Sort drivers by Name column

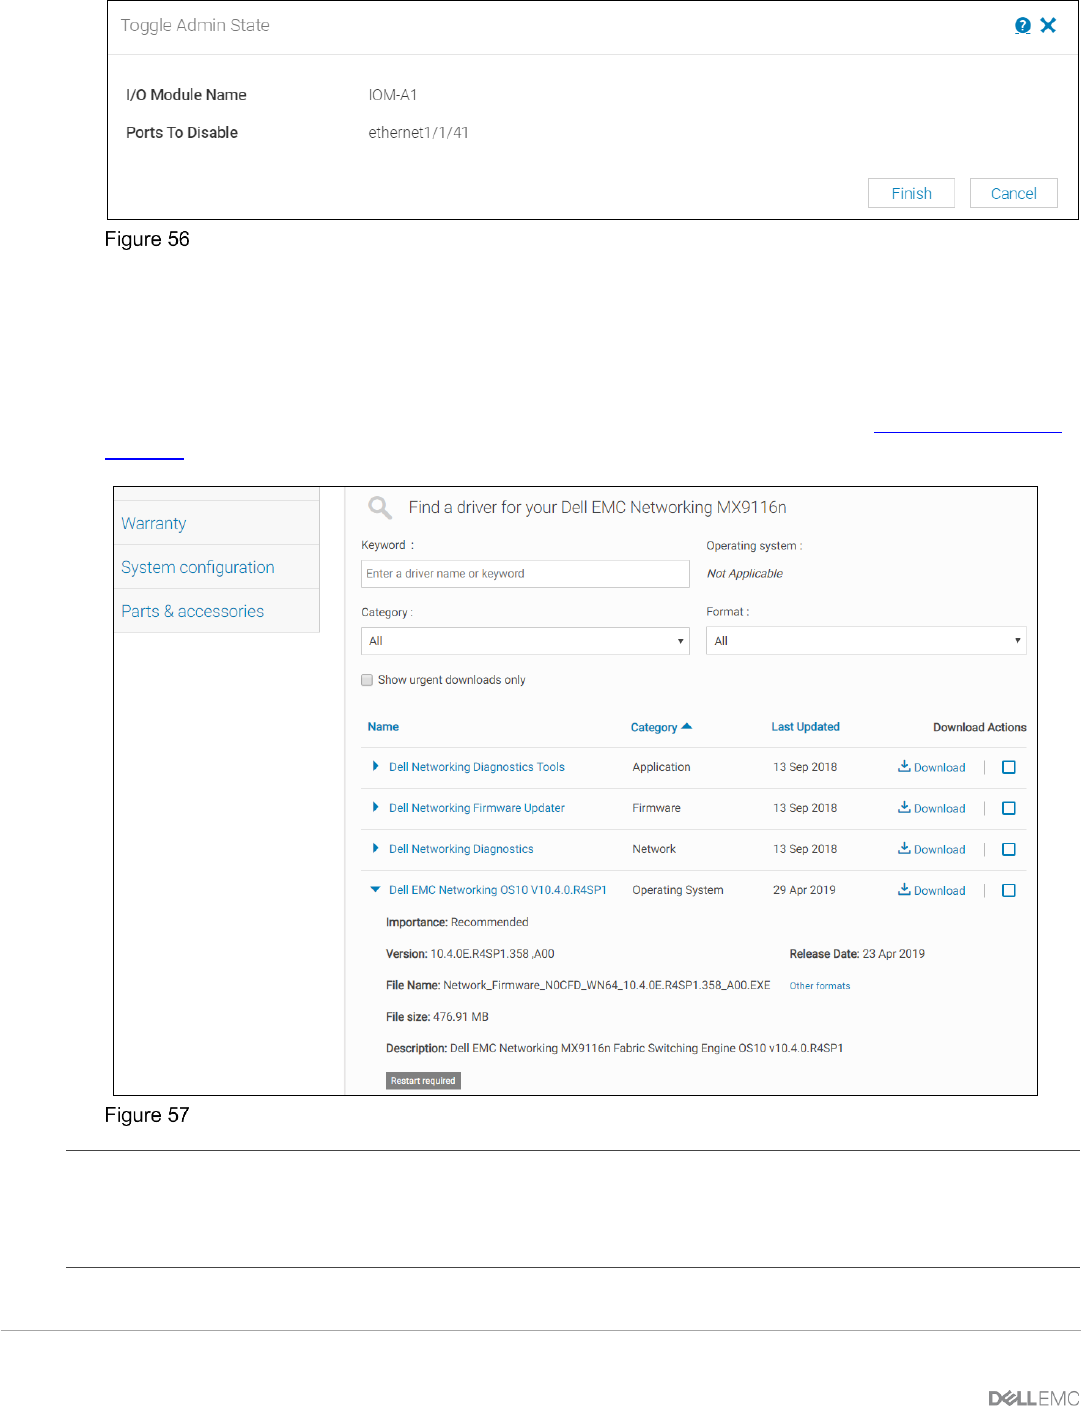pos(383,727)
